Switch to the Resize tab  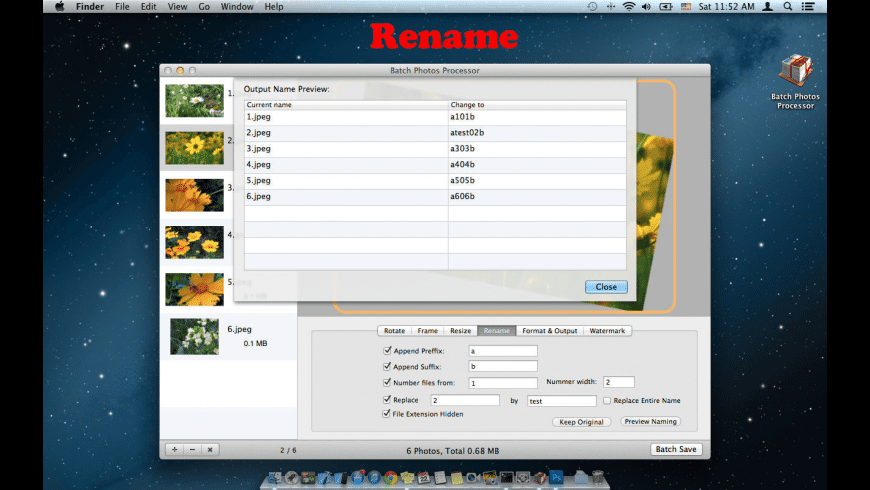[461, 331]
